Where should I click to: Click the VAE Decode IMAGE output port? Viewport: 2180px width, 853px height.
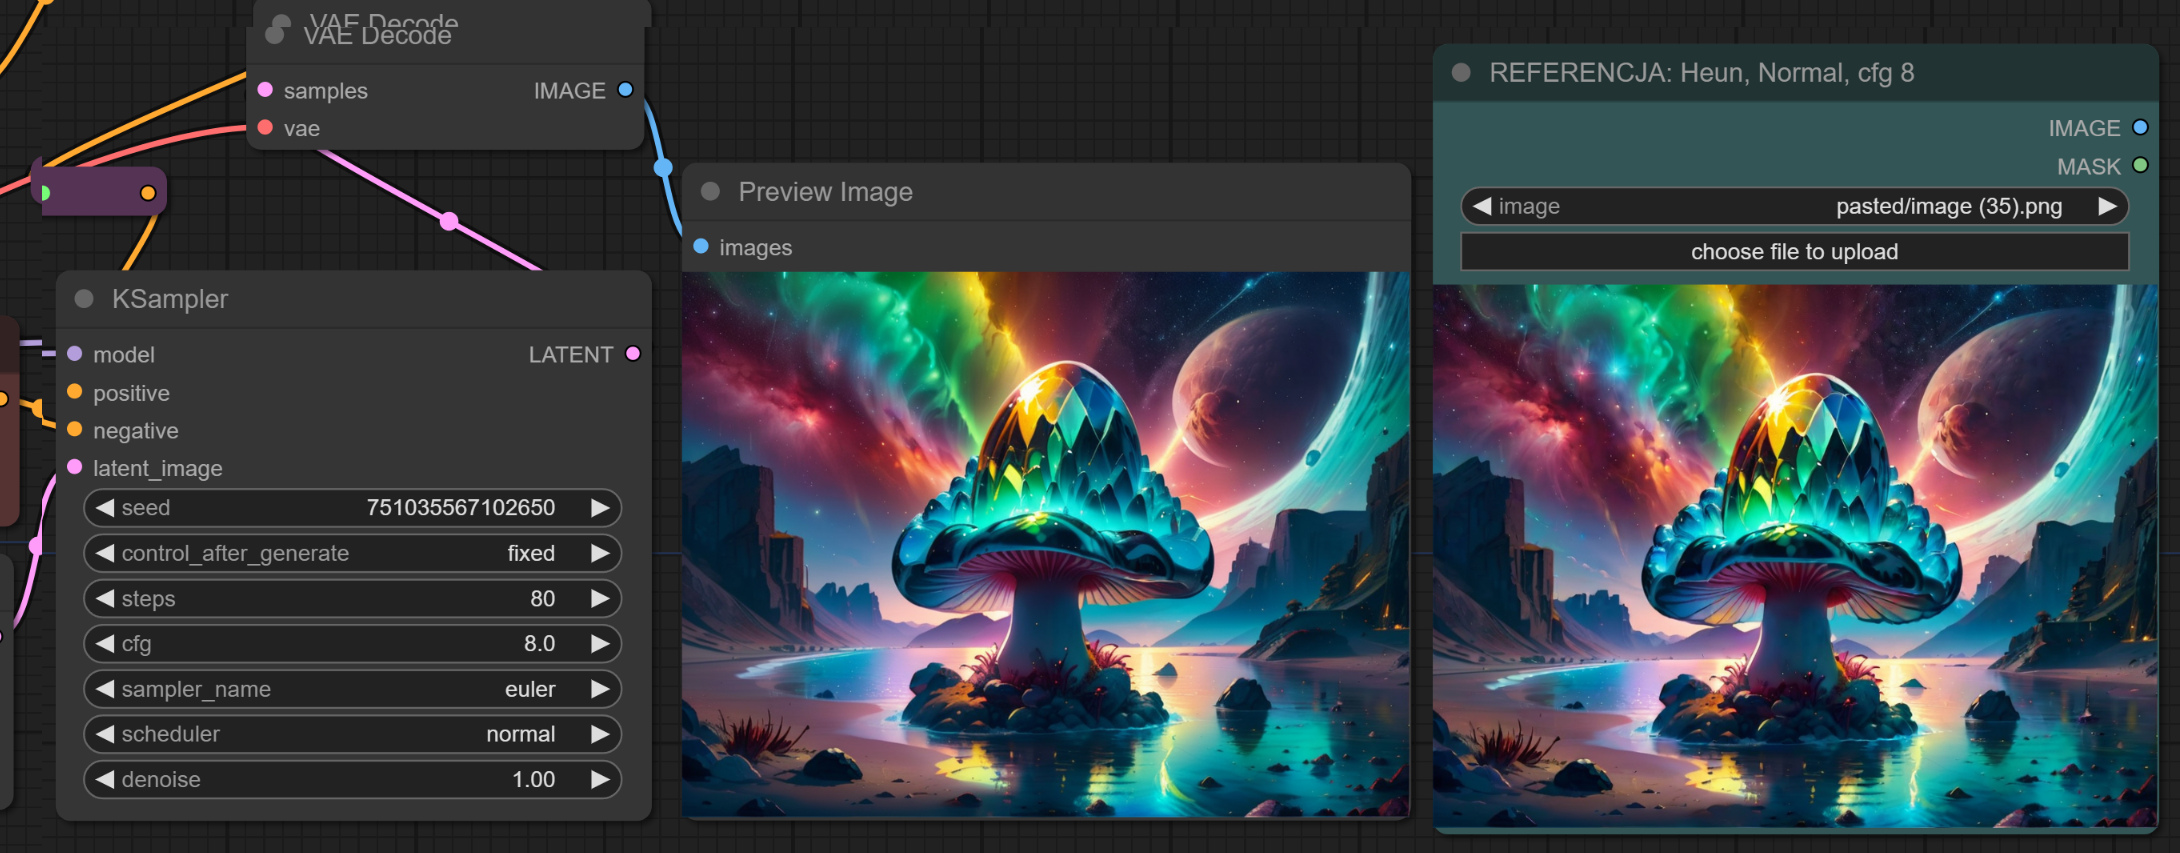click(626, 90)
